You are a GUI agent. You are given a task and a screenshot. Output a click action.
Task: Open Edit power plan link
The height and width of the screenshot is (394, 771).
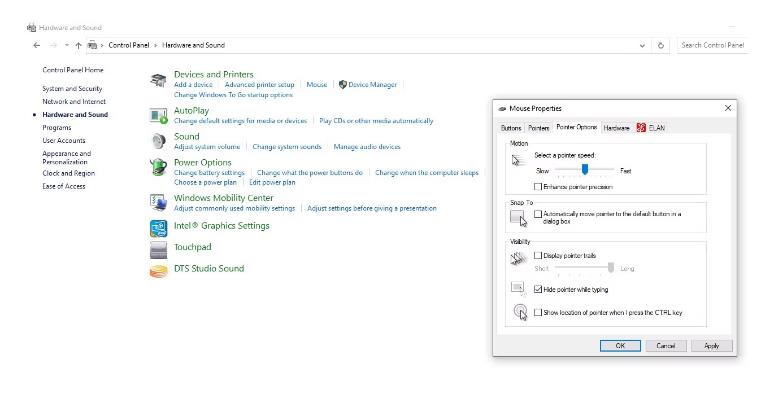pyautogui.click(x=272, y=182)
